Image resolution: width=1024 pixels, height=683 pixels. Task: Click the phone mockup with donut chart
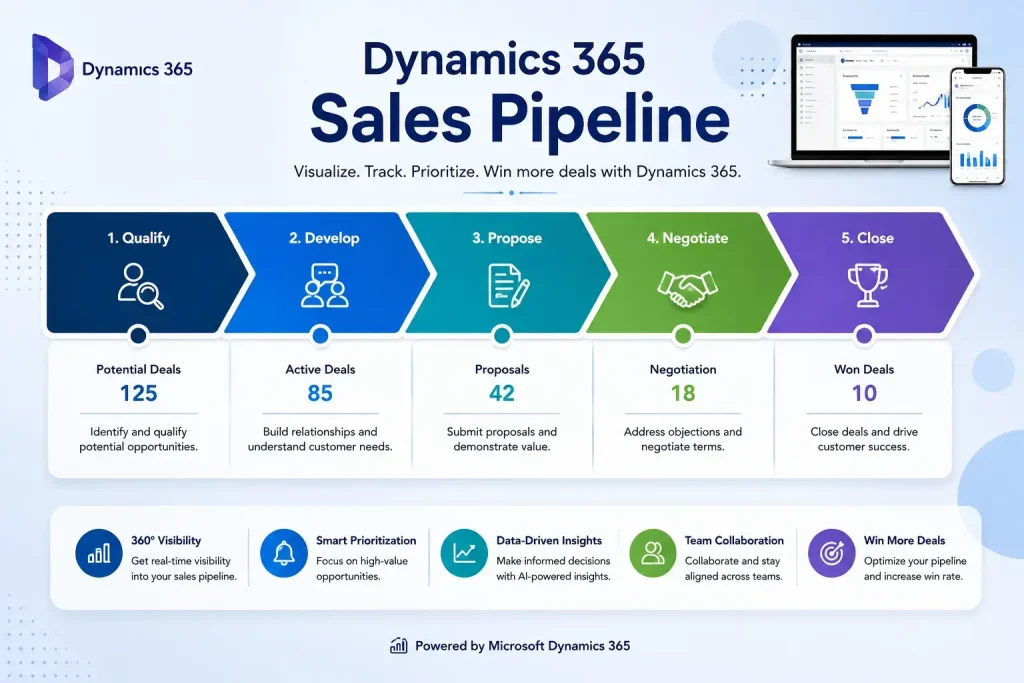point(977,125)
